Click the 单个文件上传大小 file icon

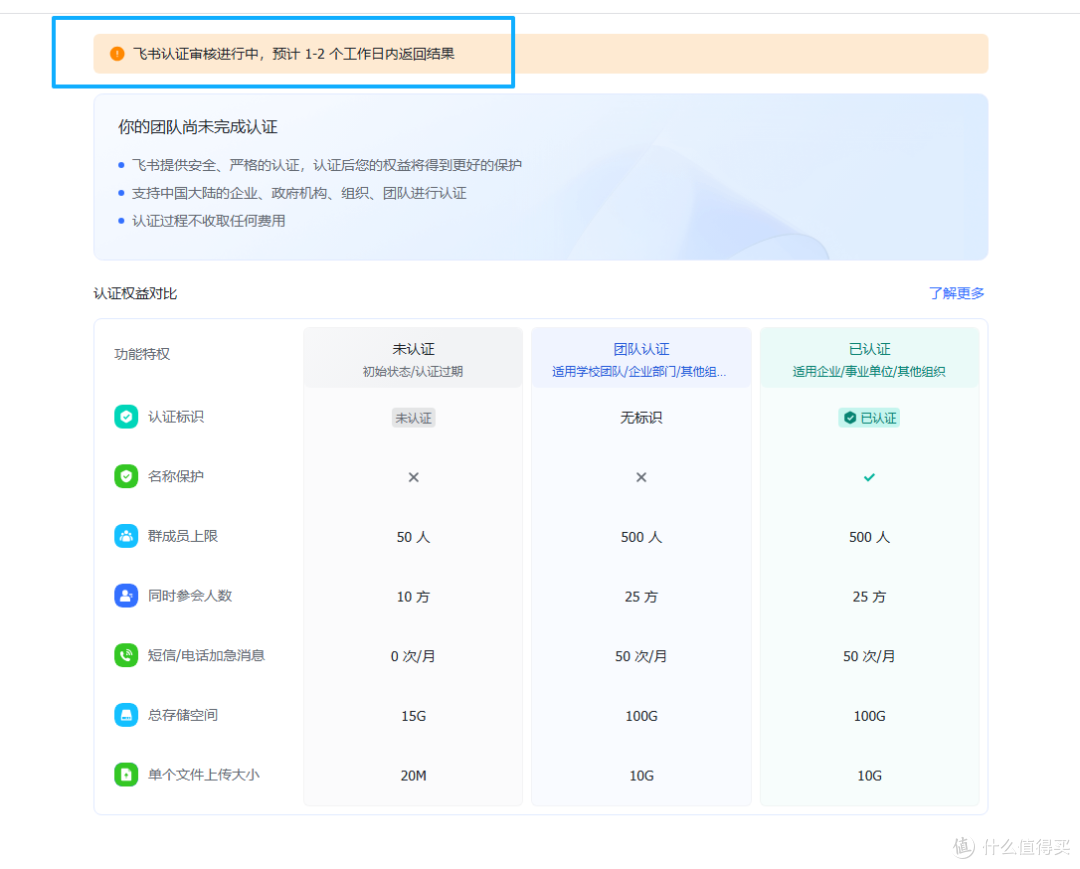pyautogui.click(x=126, y=775)
